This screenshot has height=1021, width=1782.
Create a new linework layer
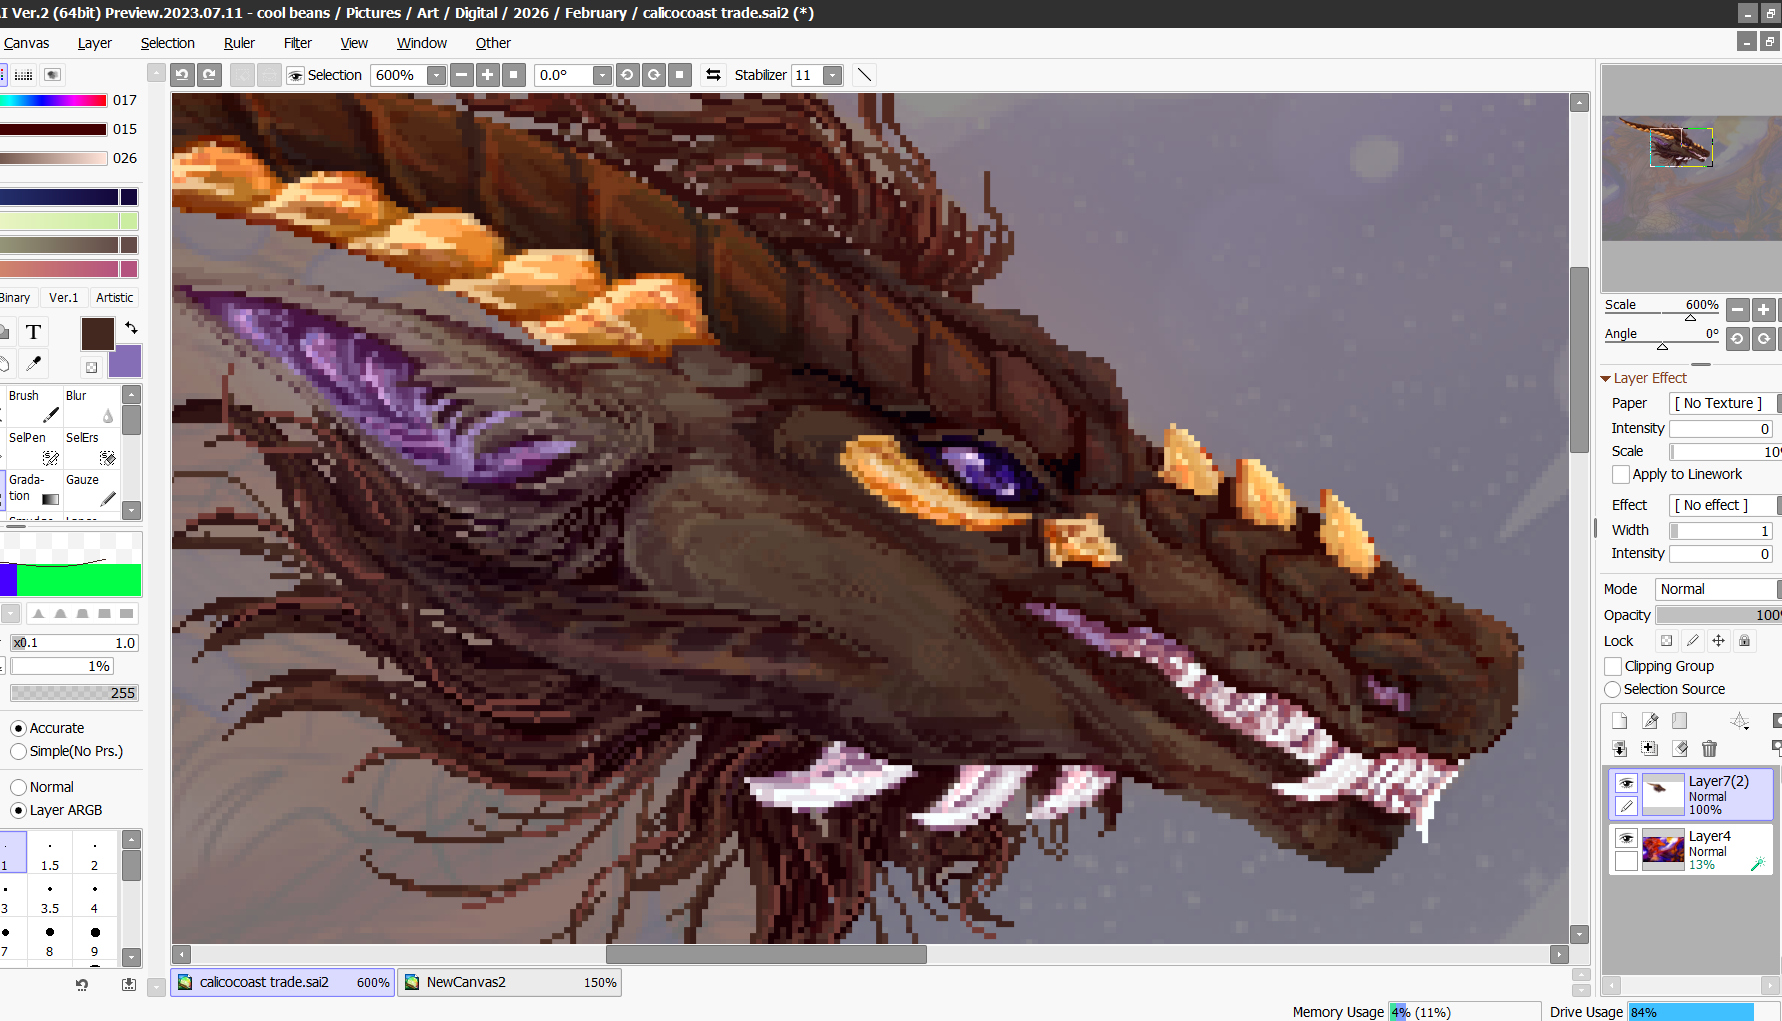pyautogui.click(x=1650, y=721)
